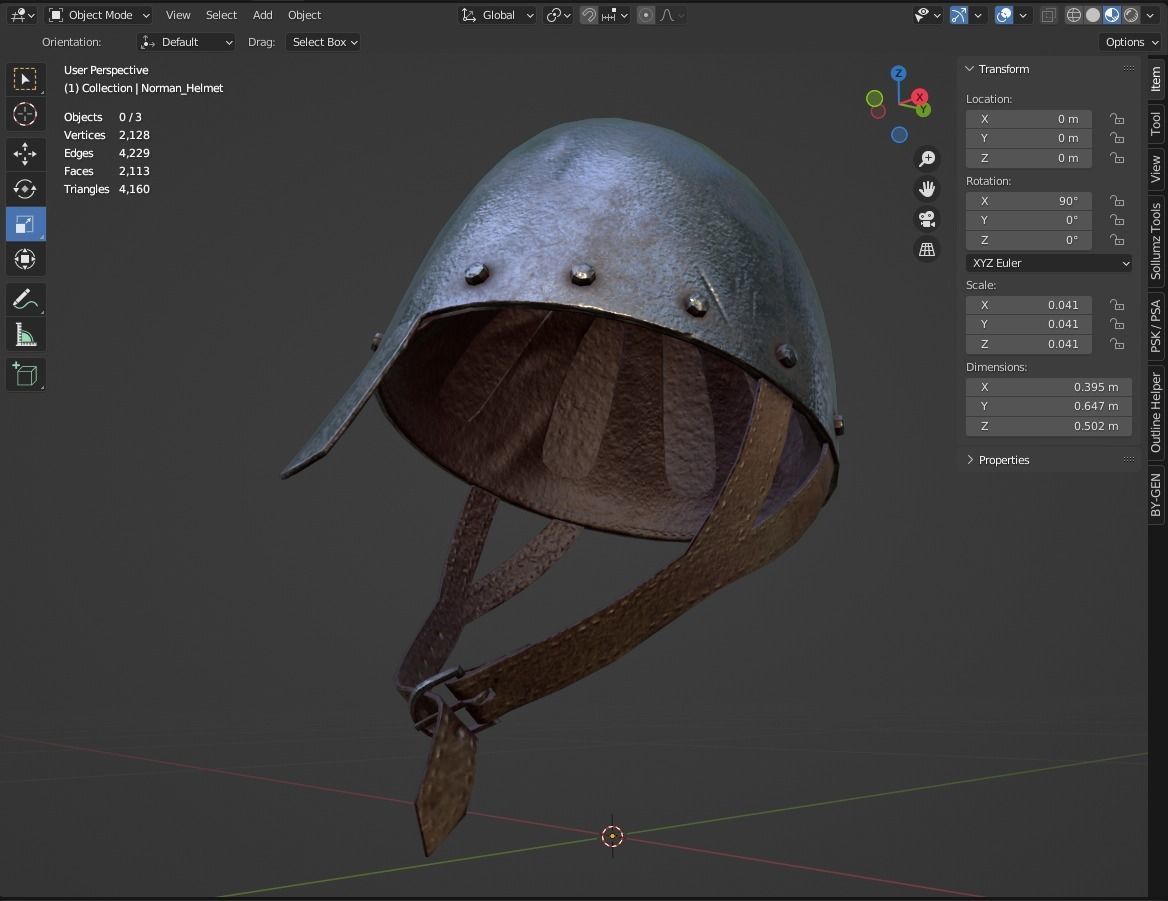This screenshot has height=901, width=1168.
Task: Open the XYZ Euler rotation mode dropdown
Action: coord(1049,263)
